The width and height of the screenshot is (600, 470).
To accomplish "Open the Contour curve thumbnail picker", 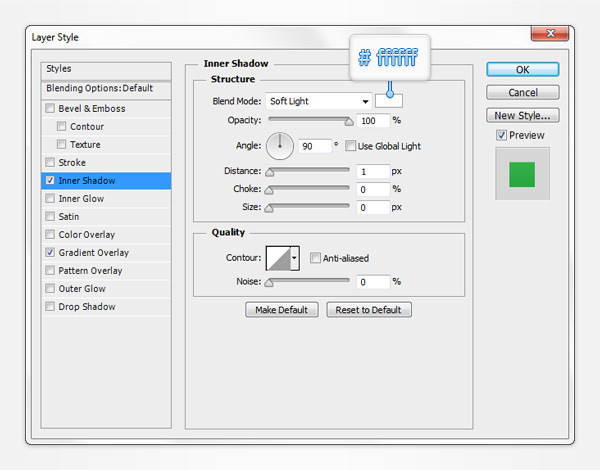I will tap(277, 258).
